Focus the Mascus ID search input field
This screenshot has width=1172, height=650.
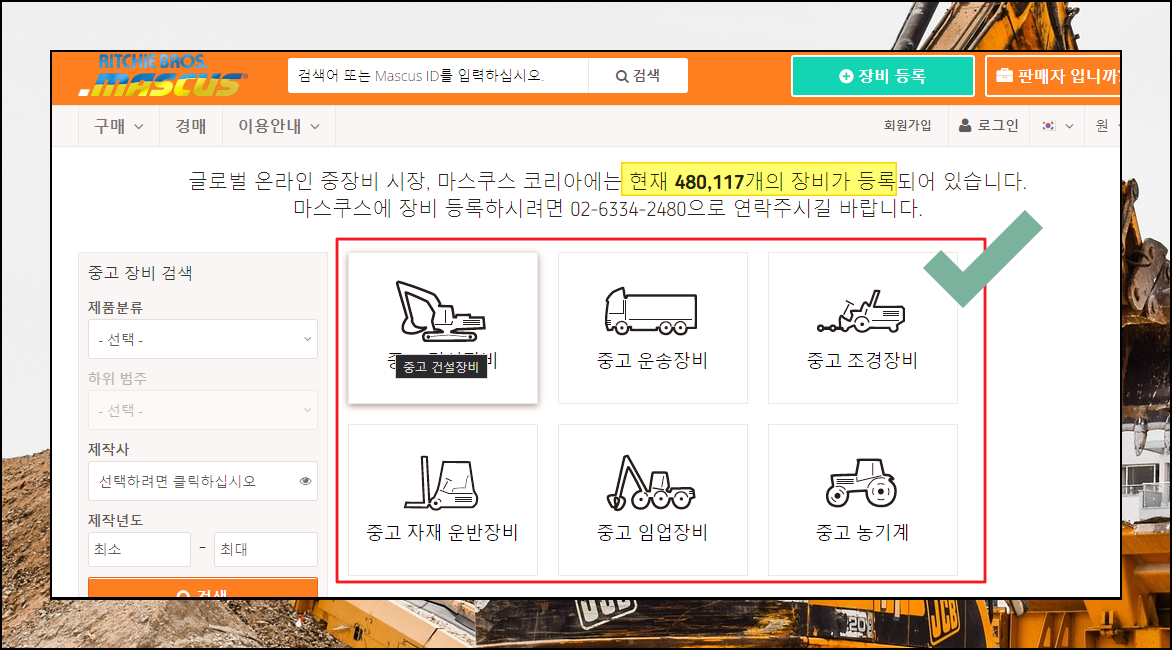point(438,75)
